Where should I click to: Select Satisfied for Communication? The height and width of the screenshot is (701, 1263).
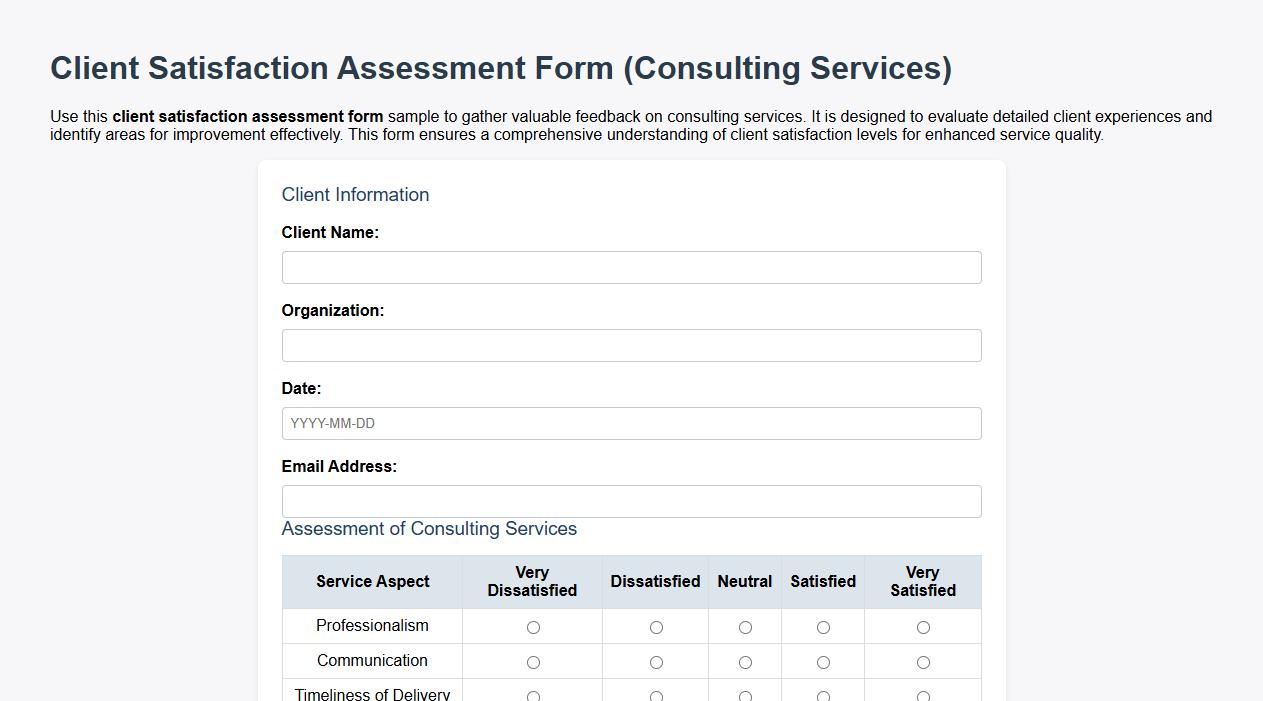822,662
